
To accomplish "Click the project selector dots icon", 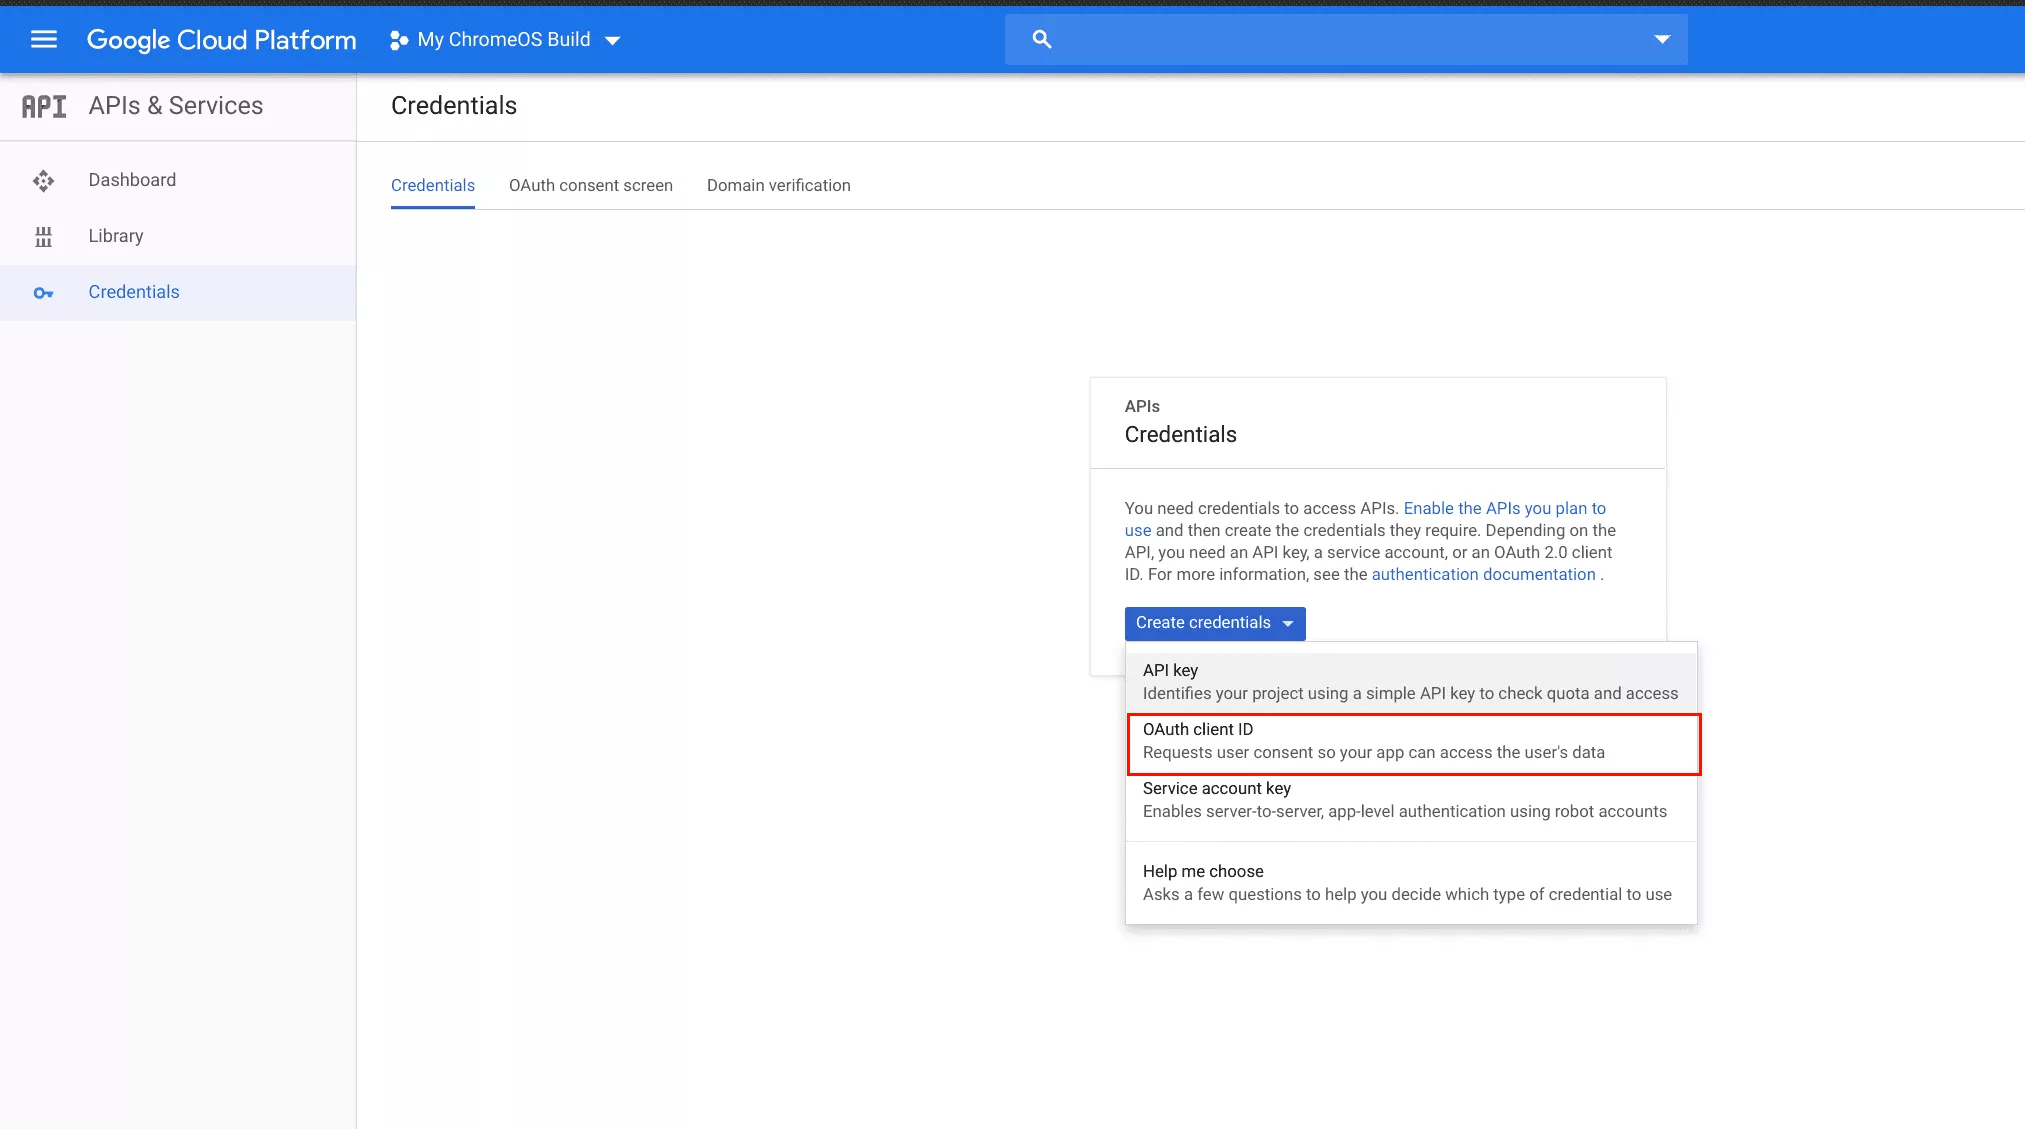I will [x=398, y=40].
